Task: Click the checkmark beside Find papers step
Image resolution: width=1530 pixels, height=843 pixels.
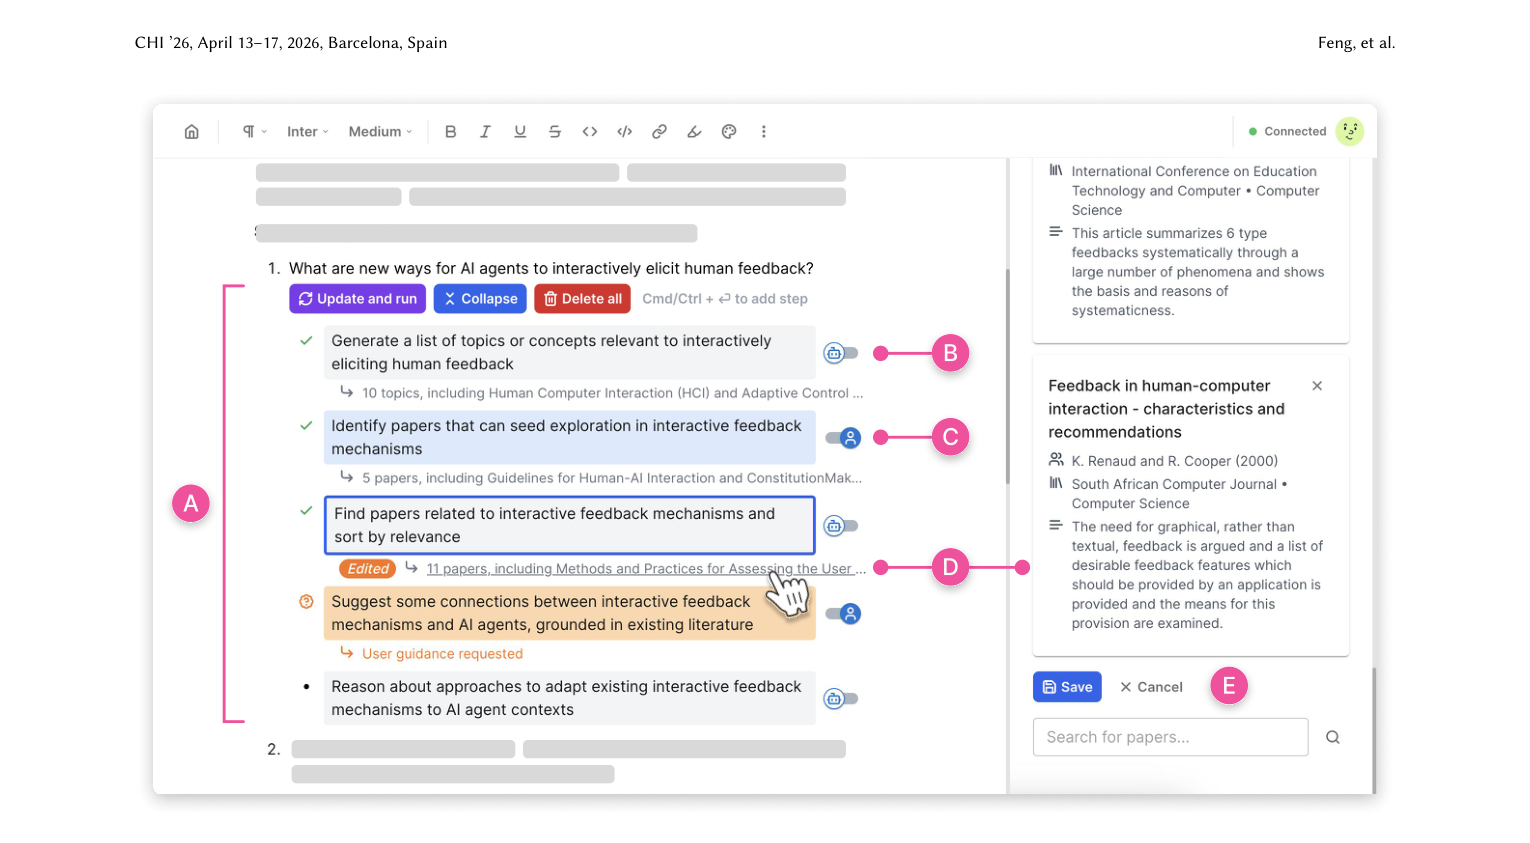Action: pyautogui.click(x=306, y=510)
